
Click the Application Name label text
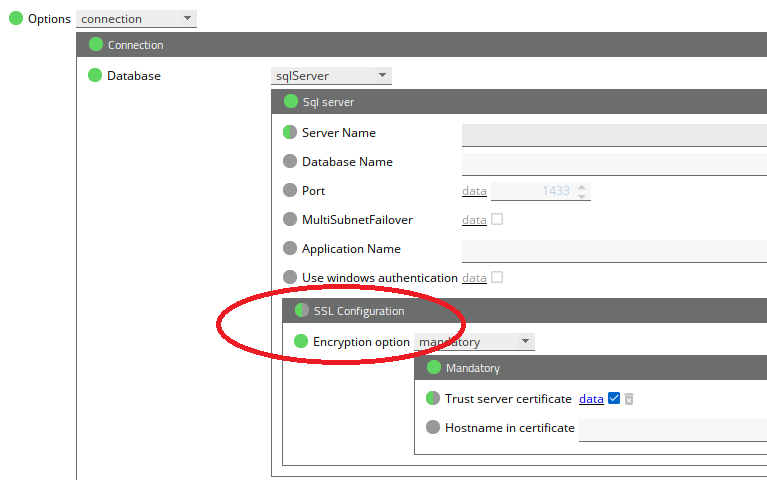click(x=351, y=249)
